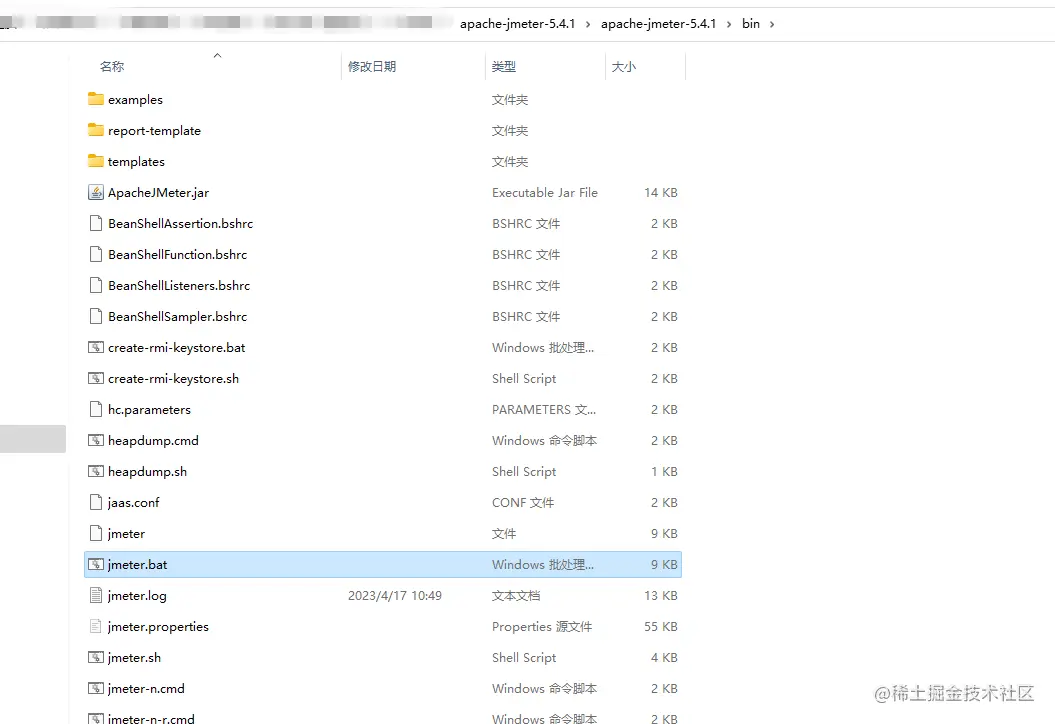Select the BeanShellSampler.bshrc file name
The width and height of the screenshot is (1055, 724).
pos(178,316)
